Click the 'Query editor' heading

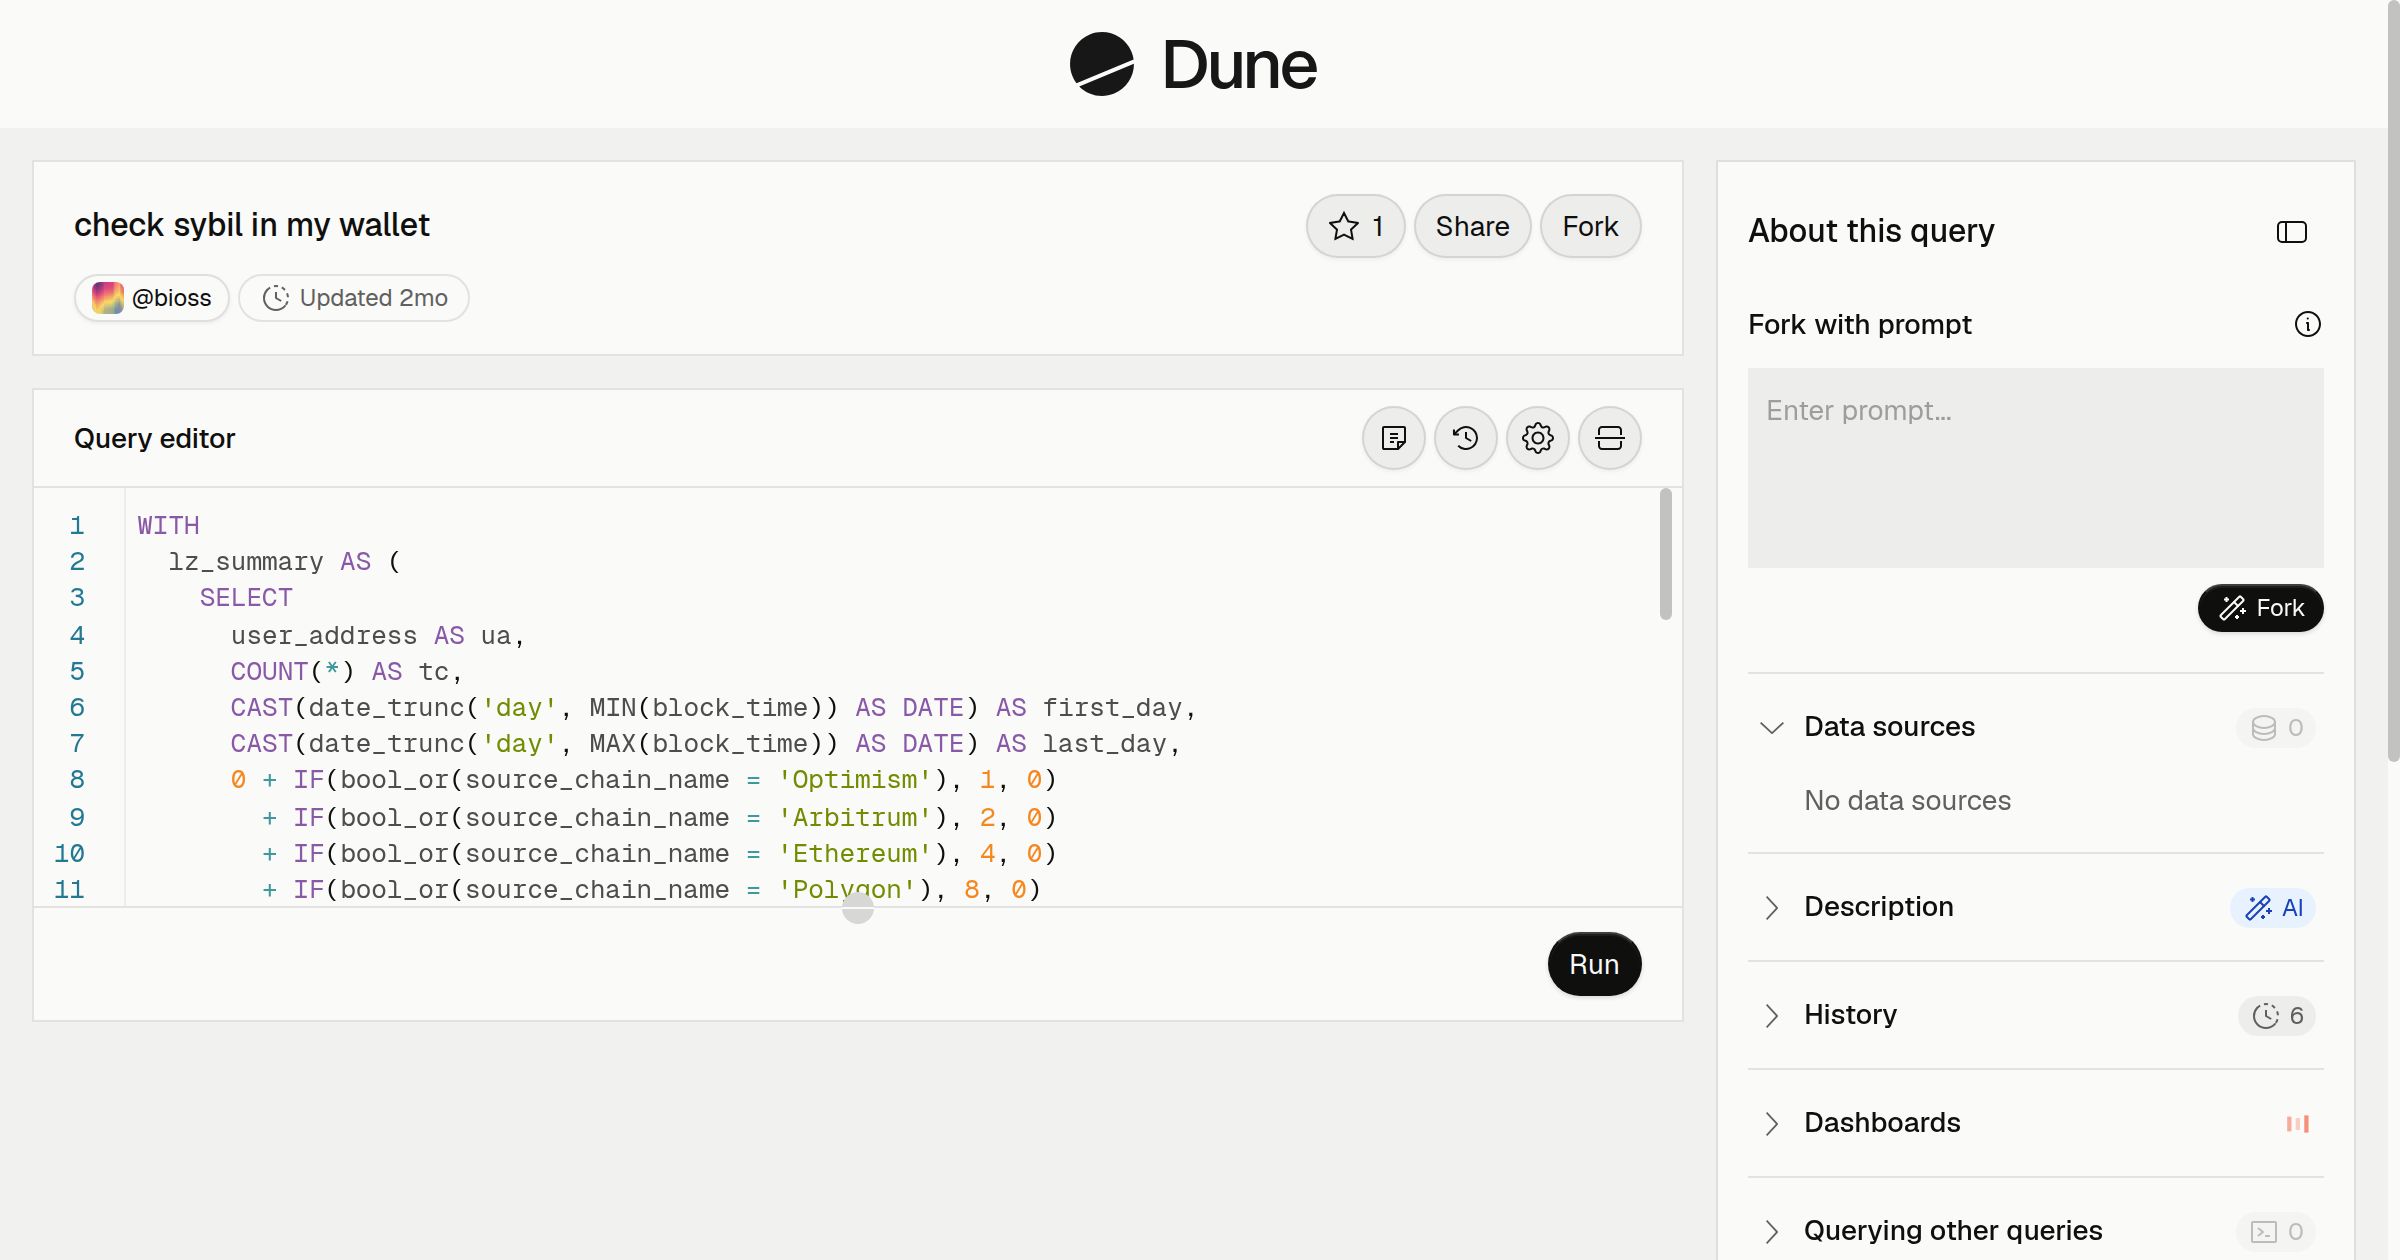pos(155,438)
